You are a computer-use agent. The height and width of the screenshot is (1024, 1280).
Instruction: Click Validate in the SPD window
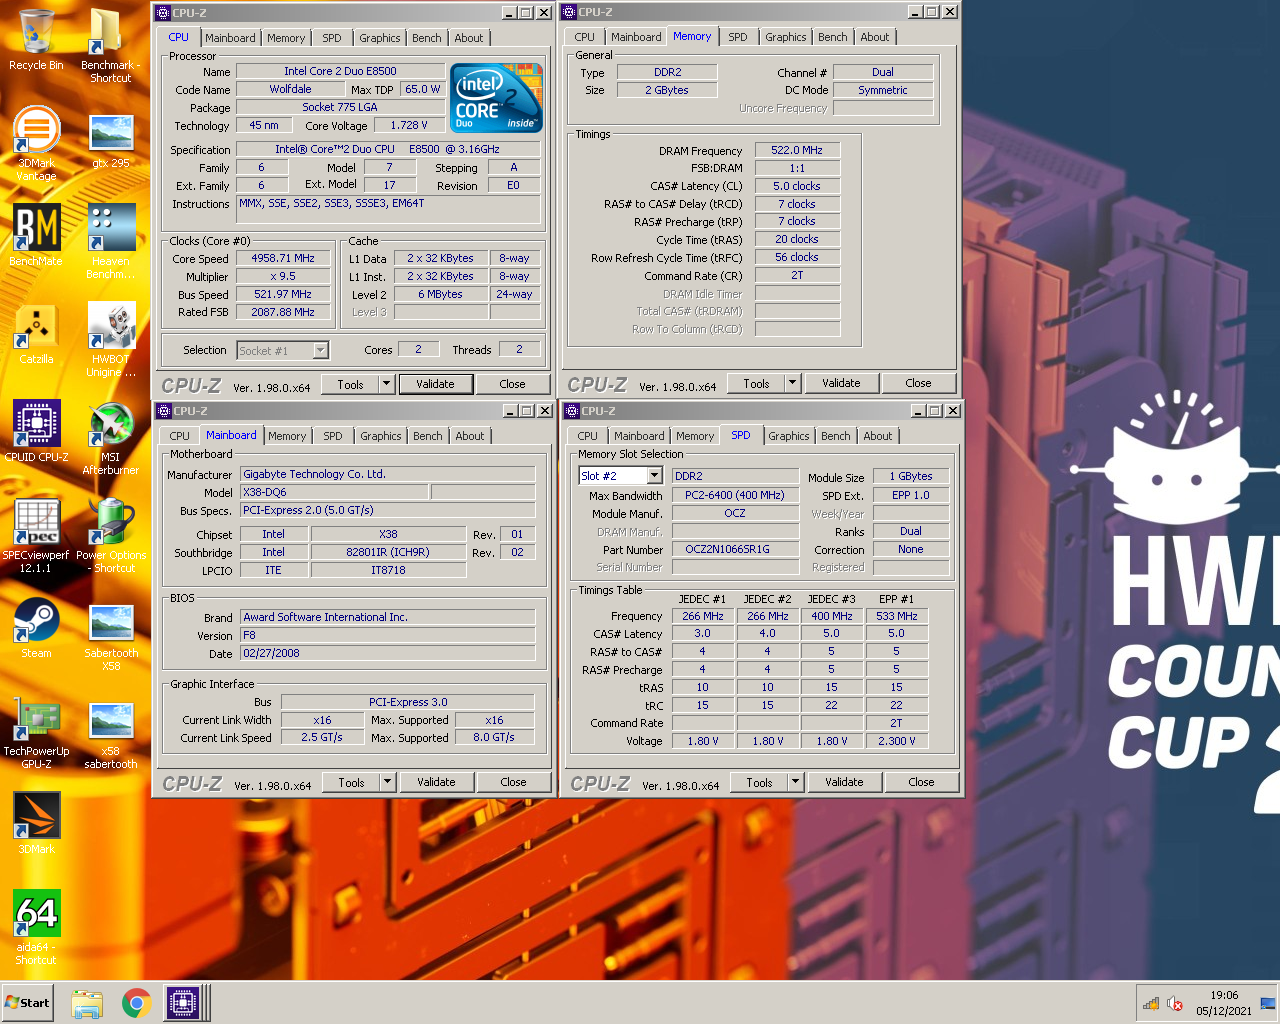coord(844,782)
